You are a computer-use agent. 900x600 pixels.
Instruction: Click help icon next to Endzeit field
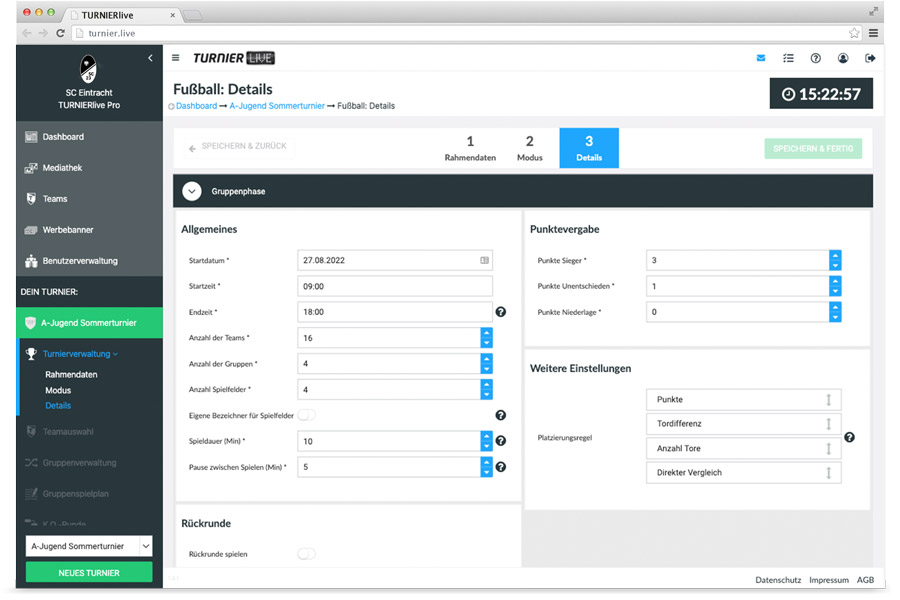[x=501, y=312]
